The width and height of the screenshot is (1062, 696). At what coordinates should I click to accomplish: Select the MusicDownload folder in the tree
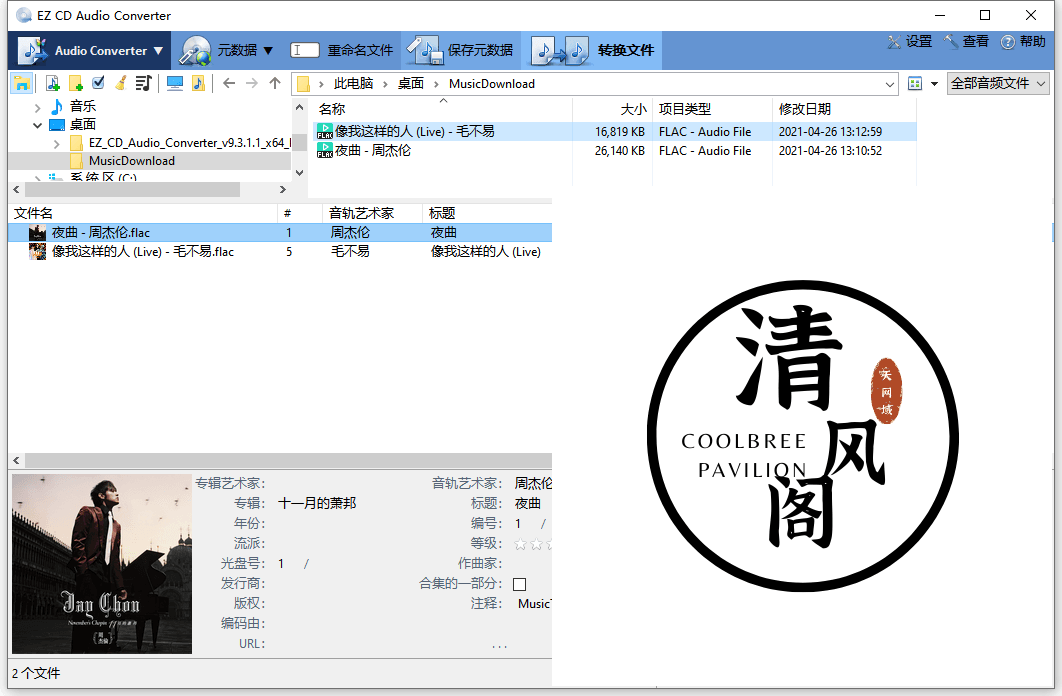132,161
